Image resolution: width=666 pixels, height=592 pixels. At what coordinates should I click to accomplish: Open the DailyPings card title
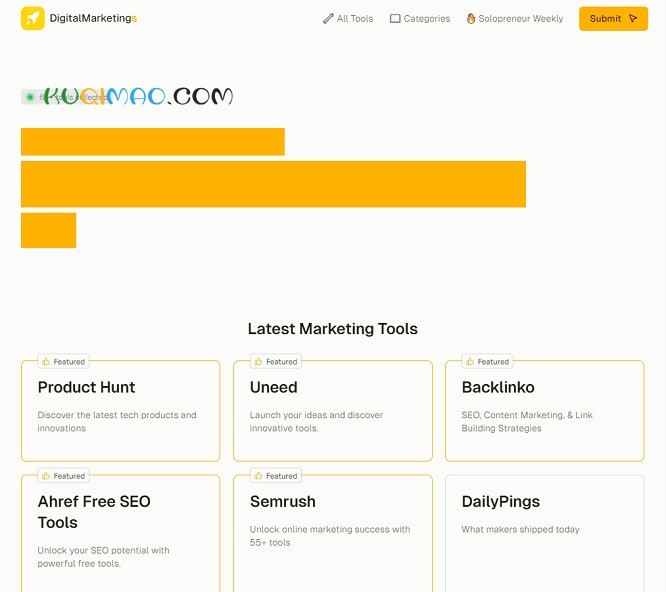pos(501,502)
